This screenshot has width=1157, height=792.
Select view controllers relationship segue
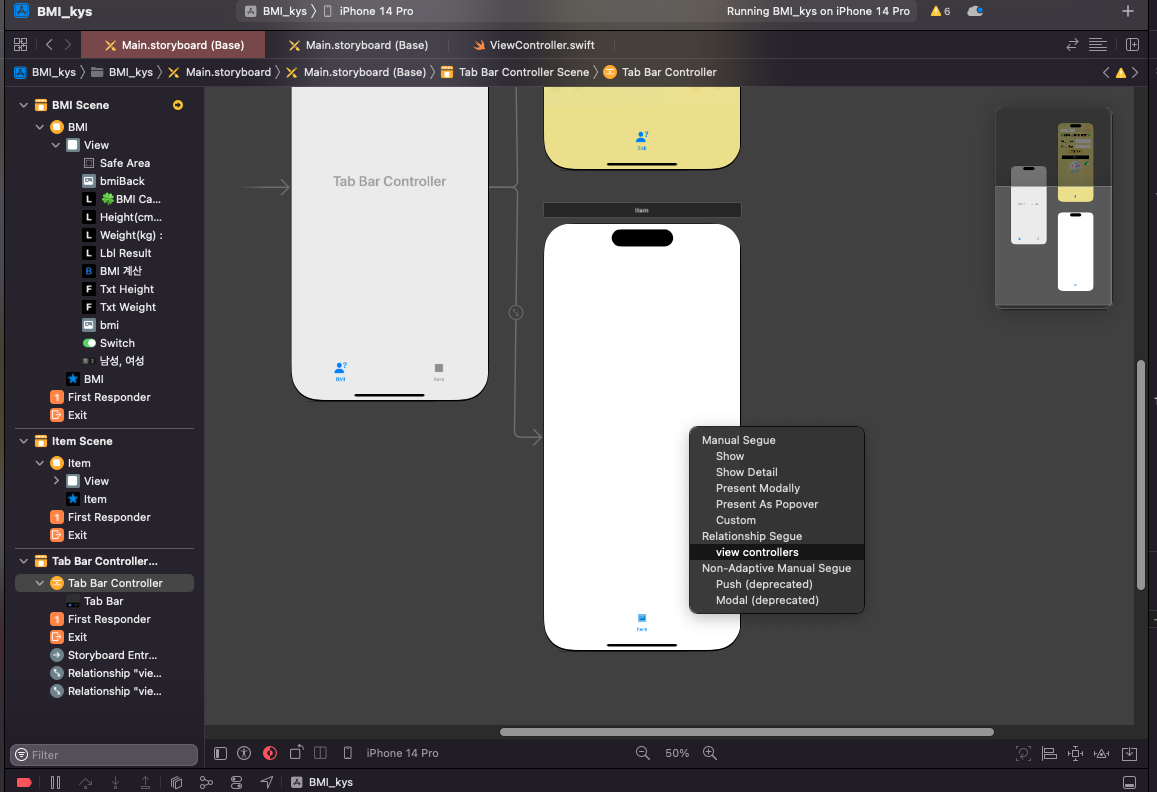pos(776,552)
